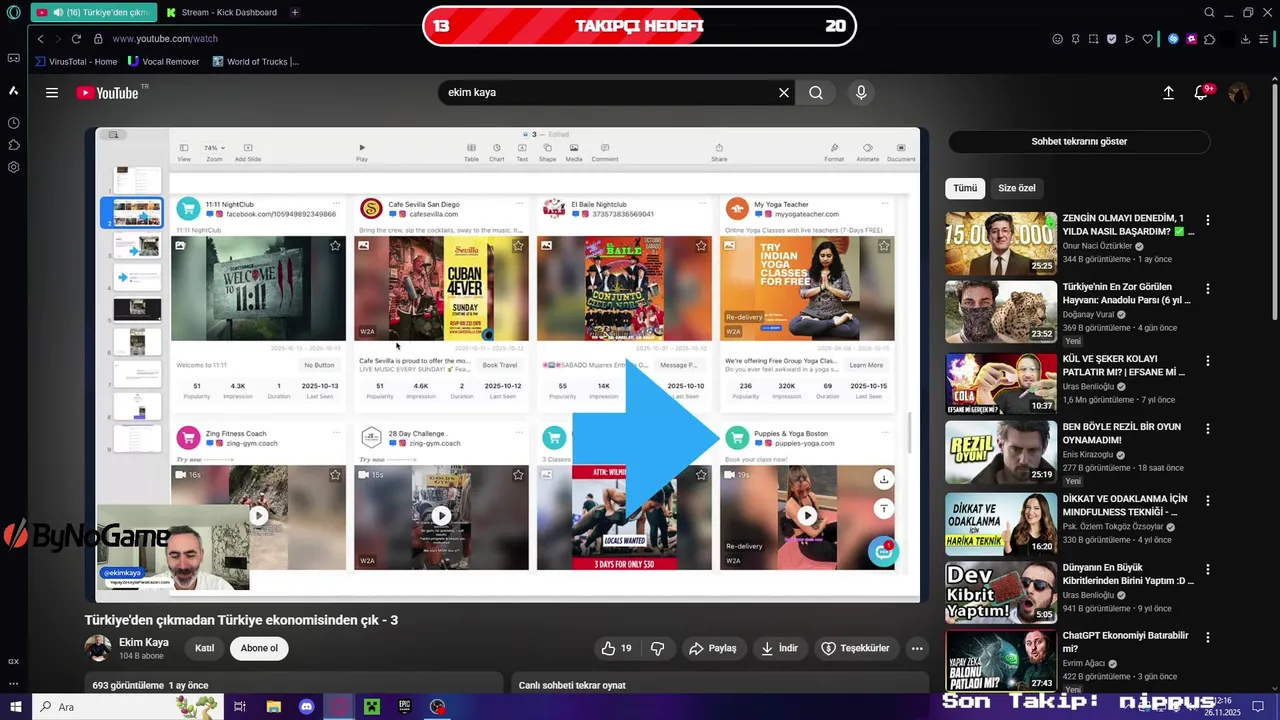Go forward with the browser forward arrow
Viewport: 1280px width, 720px height.
(x=58, y=39)
